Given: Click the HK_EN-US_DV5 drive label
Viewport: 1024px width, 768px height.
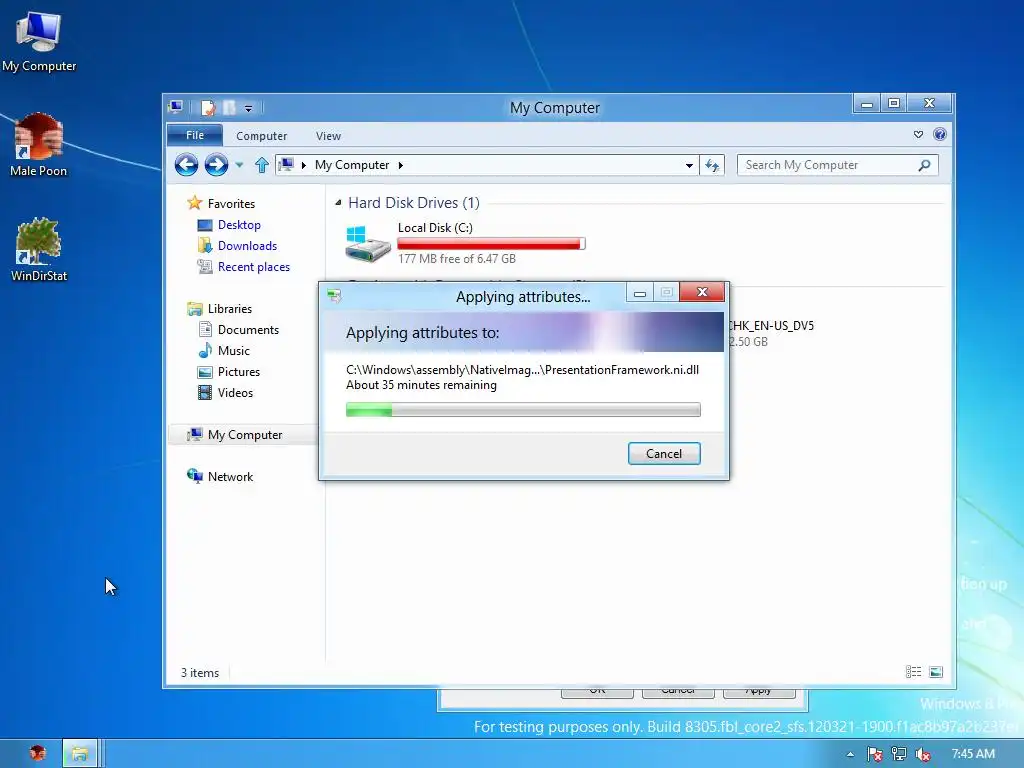Looking at the screenshot, I should [x=771, y=325].
